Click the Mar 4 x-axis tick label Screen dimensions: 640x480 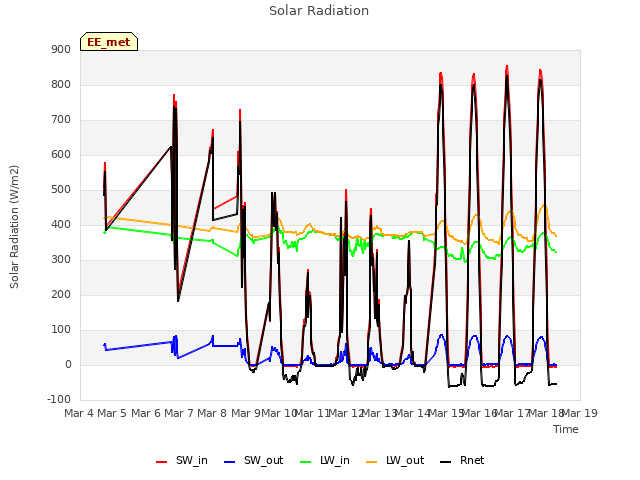(79, 413)
